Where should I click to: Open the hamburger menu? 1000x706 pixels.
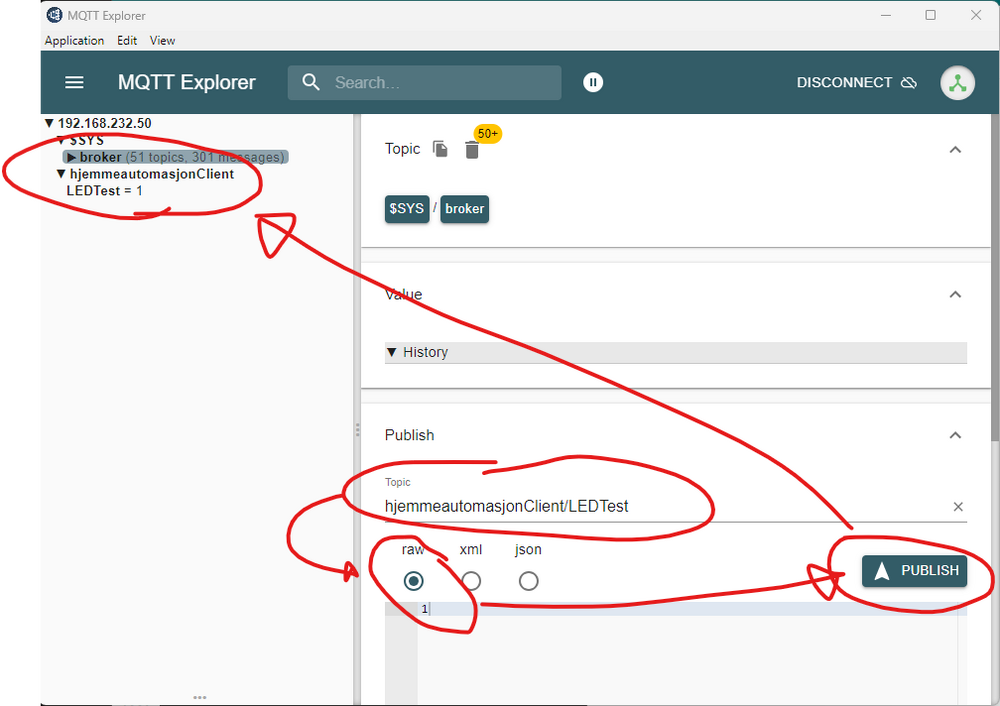tap(75, 82)
